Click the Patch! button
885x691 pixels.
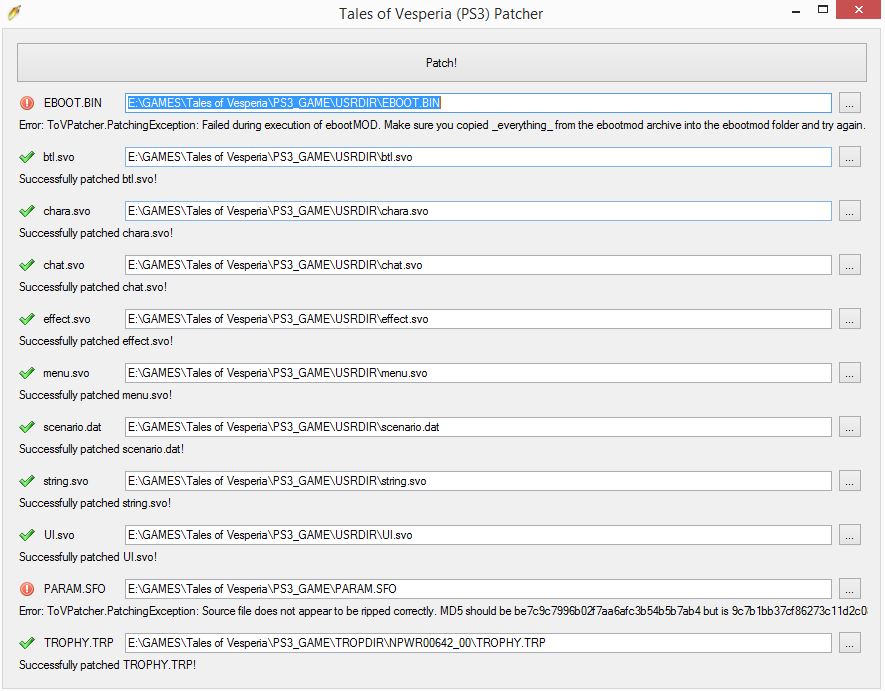[x=441, y=63]
